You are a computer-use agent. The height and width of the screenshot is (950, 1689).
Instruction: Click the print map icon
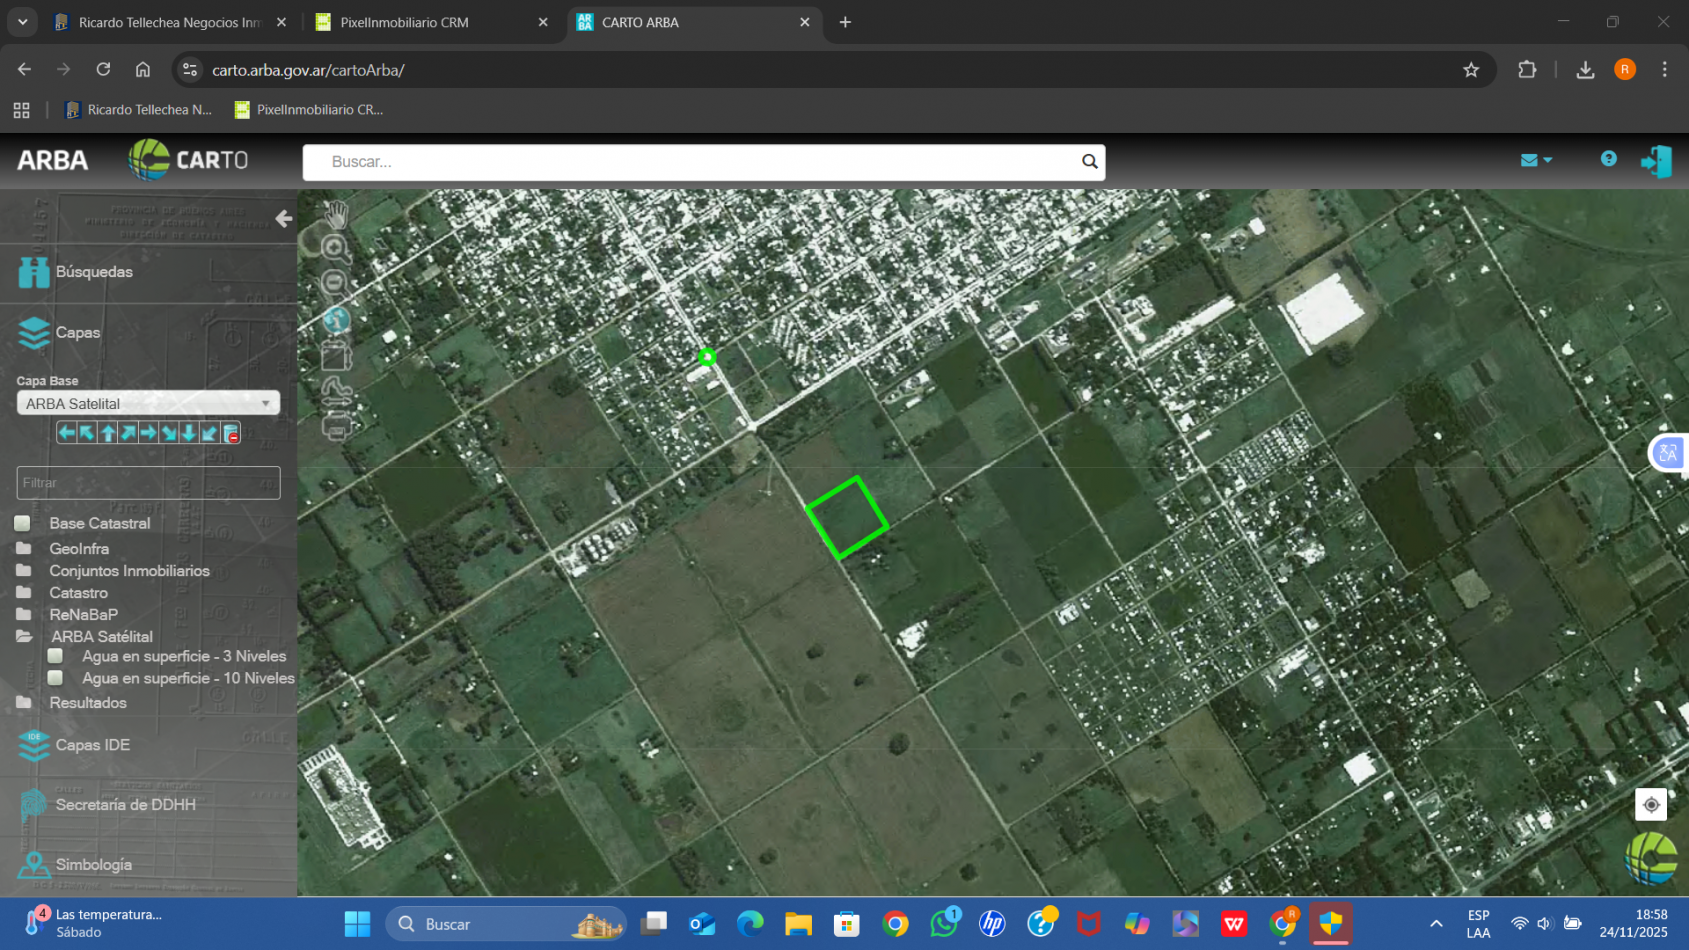pyautogui.click(x=336, y=427)
